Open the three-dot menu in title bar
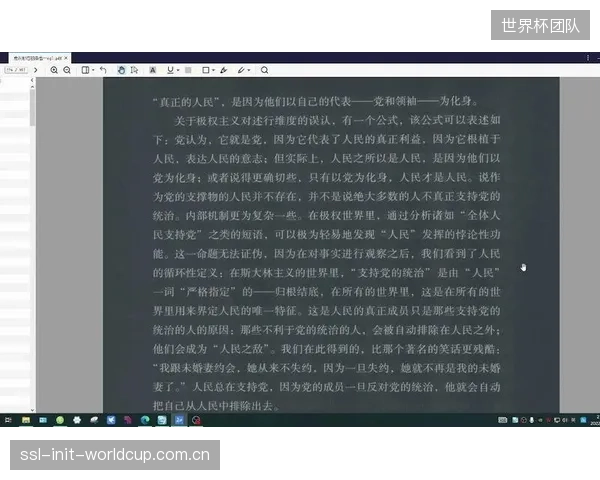This screenshot has width=600, height=480. tap(588, 57)
